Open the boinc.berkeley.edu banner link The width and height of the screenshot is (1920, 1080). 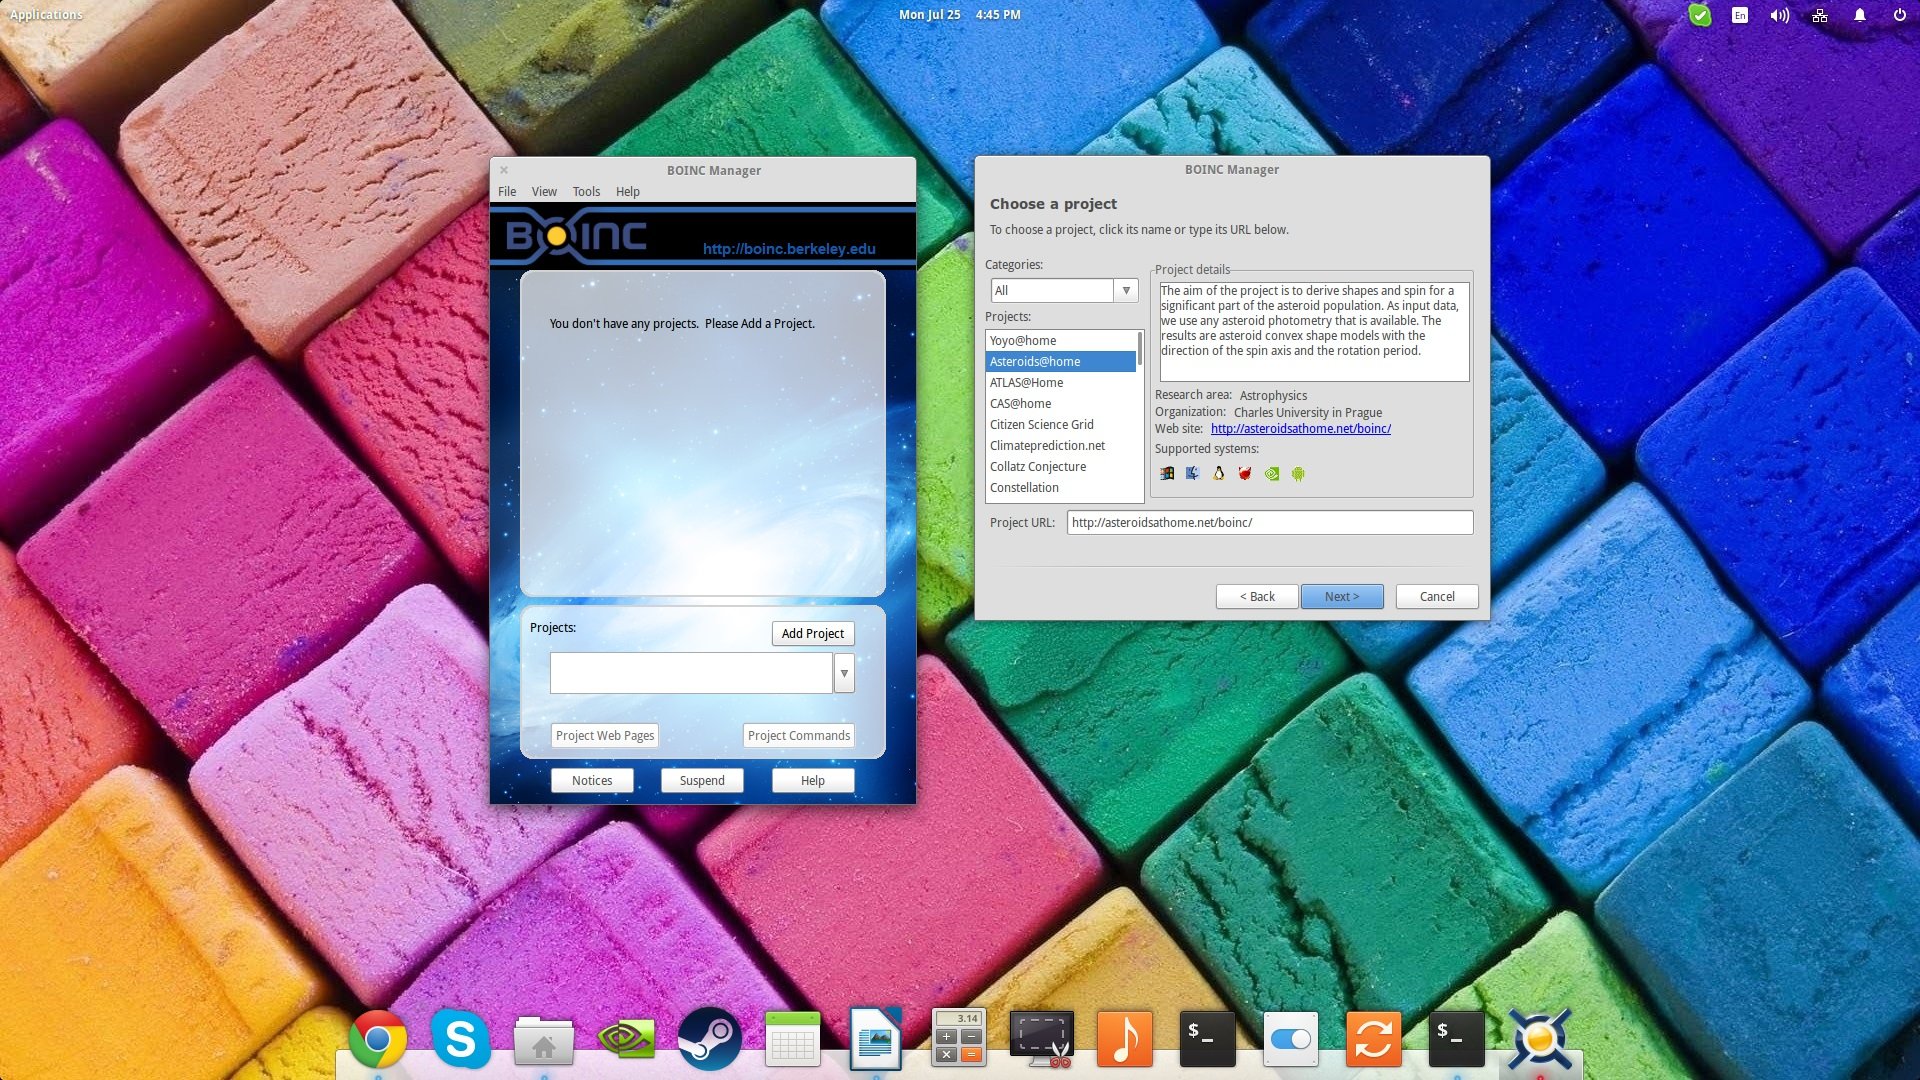click(x=789, y=249)
